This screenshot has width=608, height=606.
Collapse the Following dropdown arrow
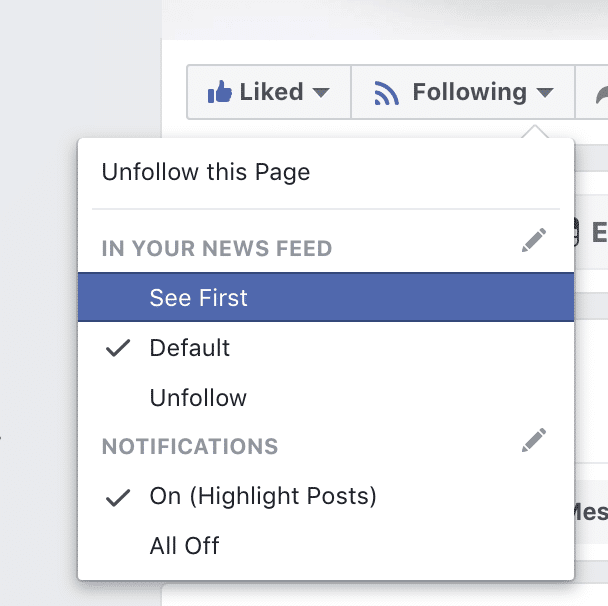coord(545,92)
